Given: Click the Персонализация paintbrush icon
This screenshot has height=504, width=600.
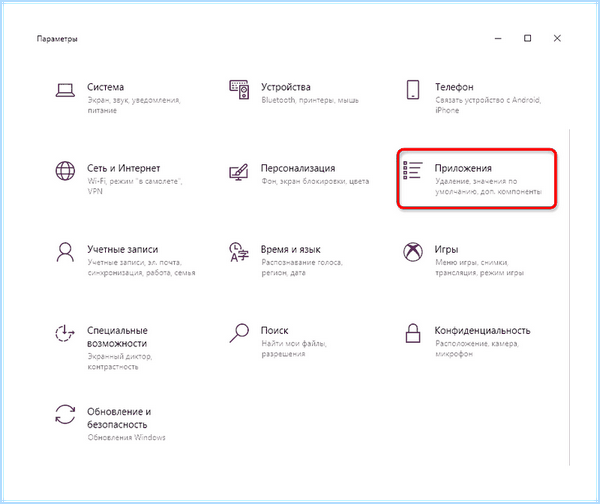Looking at the screenshot, I should tap(239, 172).
